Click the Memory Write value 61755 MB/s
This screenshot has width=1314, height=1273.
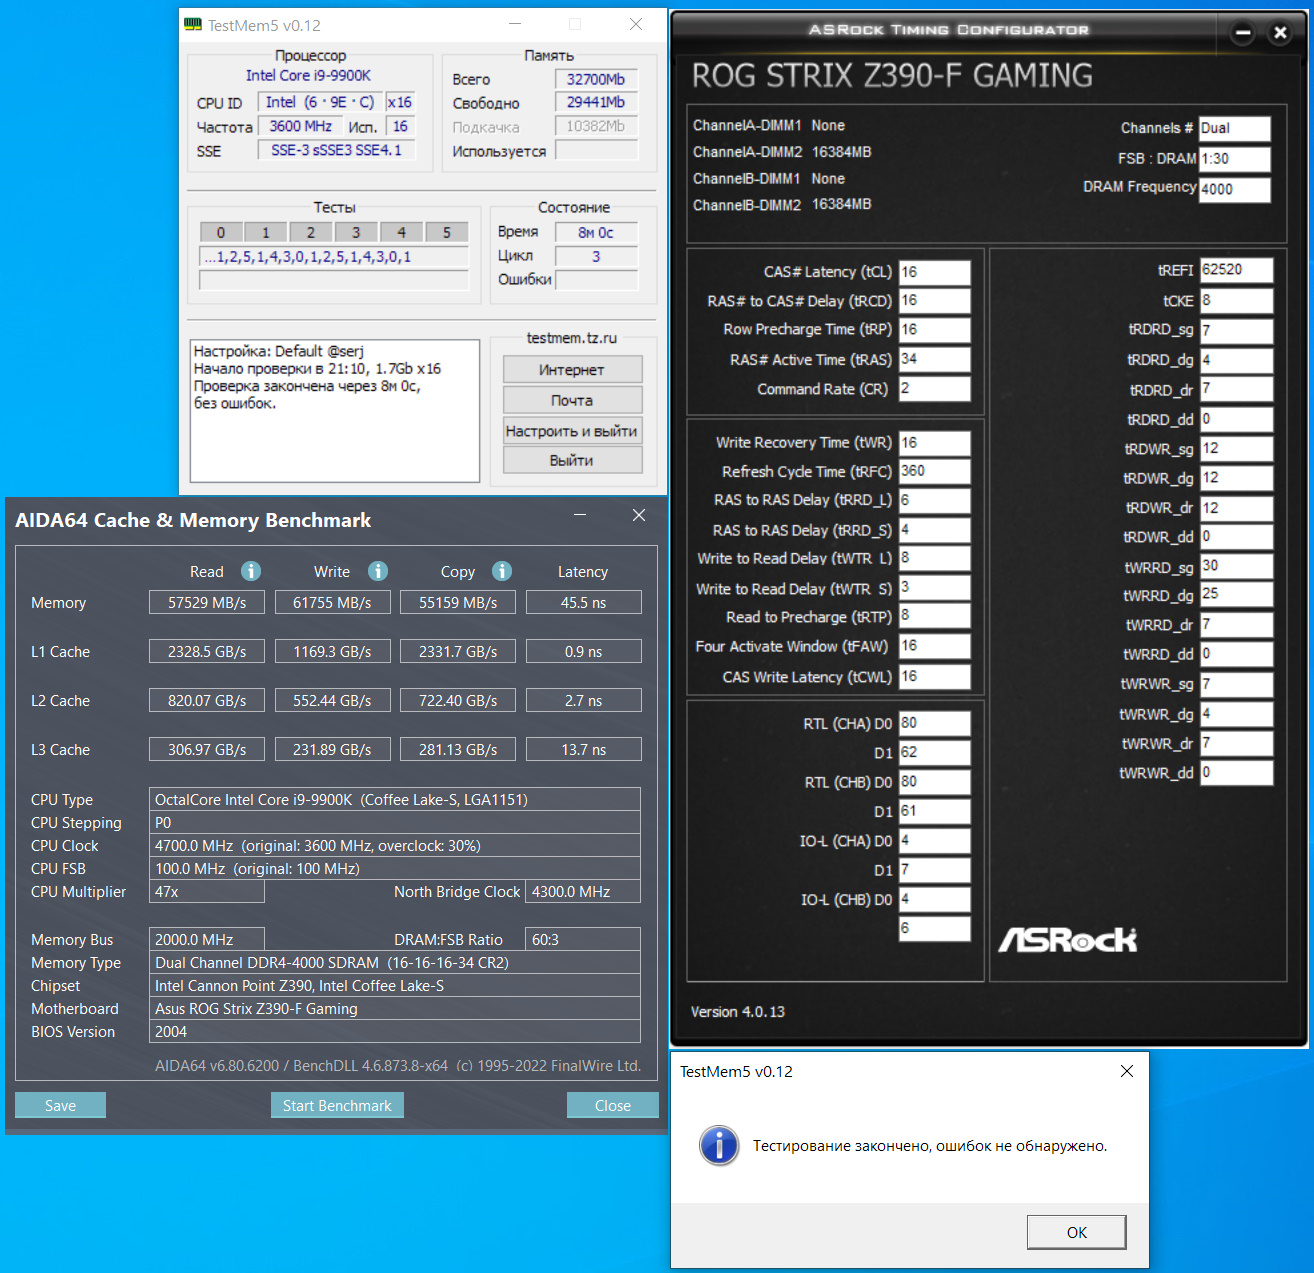(x=332, y=603)
